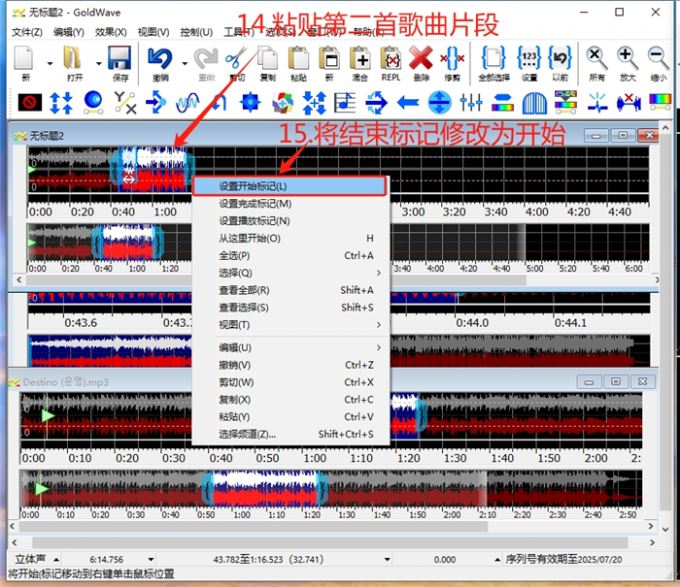Open the dropdown after 6:14.756 length

150,560
